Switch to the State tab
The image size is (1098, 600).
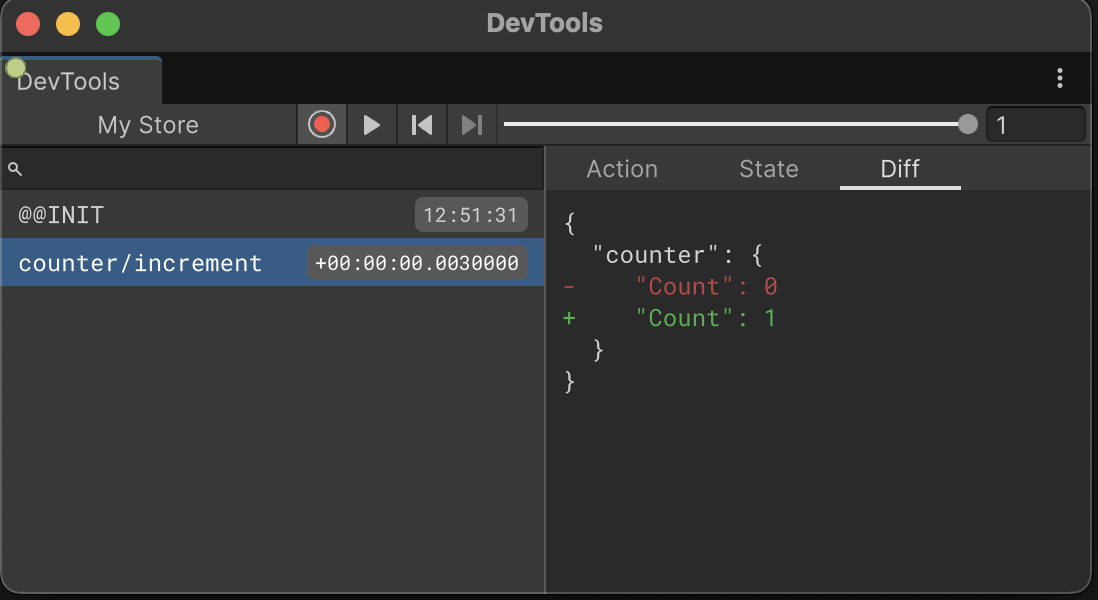(x=769, y=168)
